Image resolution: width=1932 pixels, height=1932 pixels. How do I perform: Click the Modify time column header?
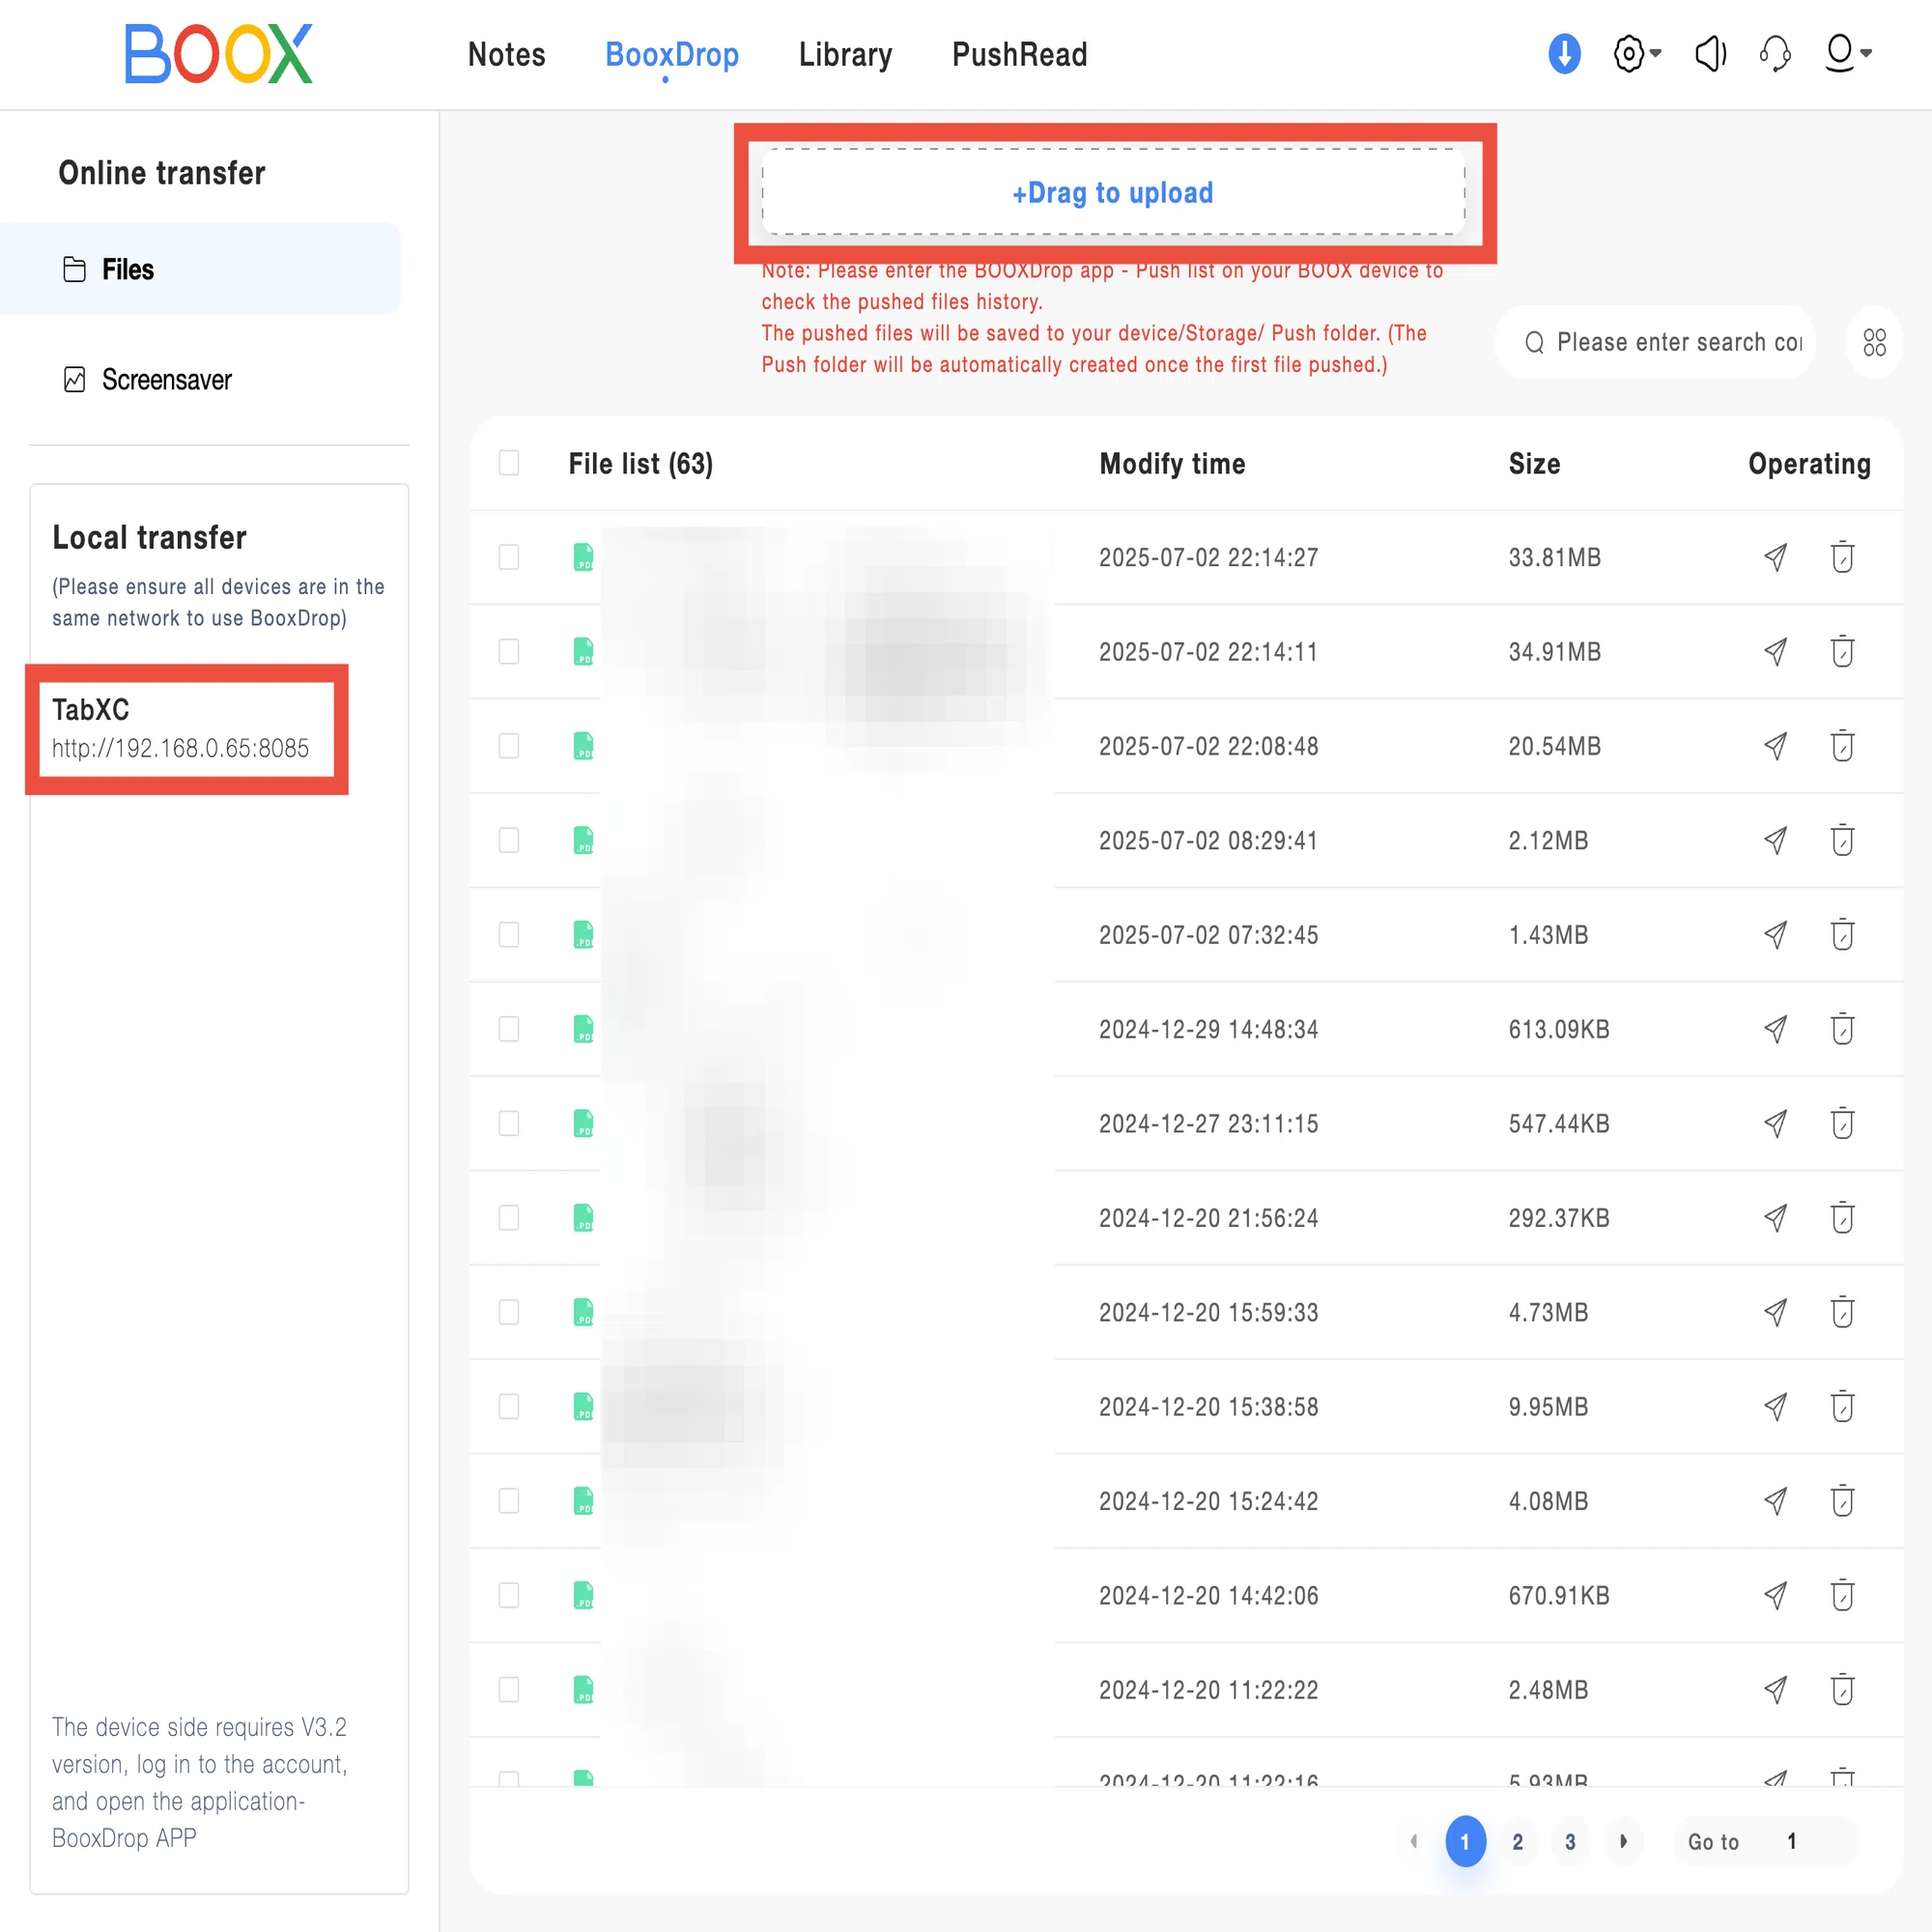(x=1172, y=463)
